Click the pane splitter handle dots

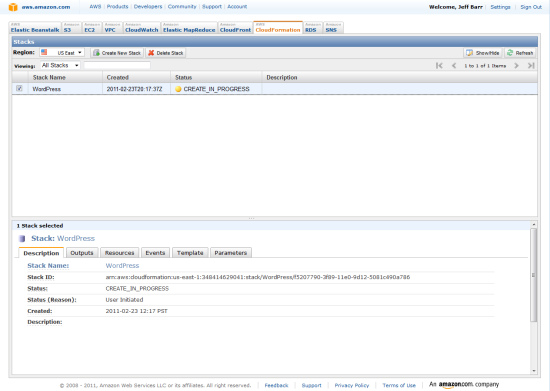(251, 218)
